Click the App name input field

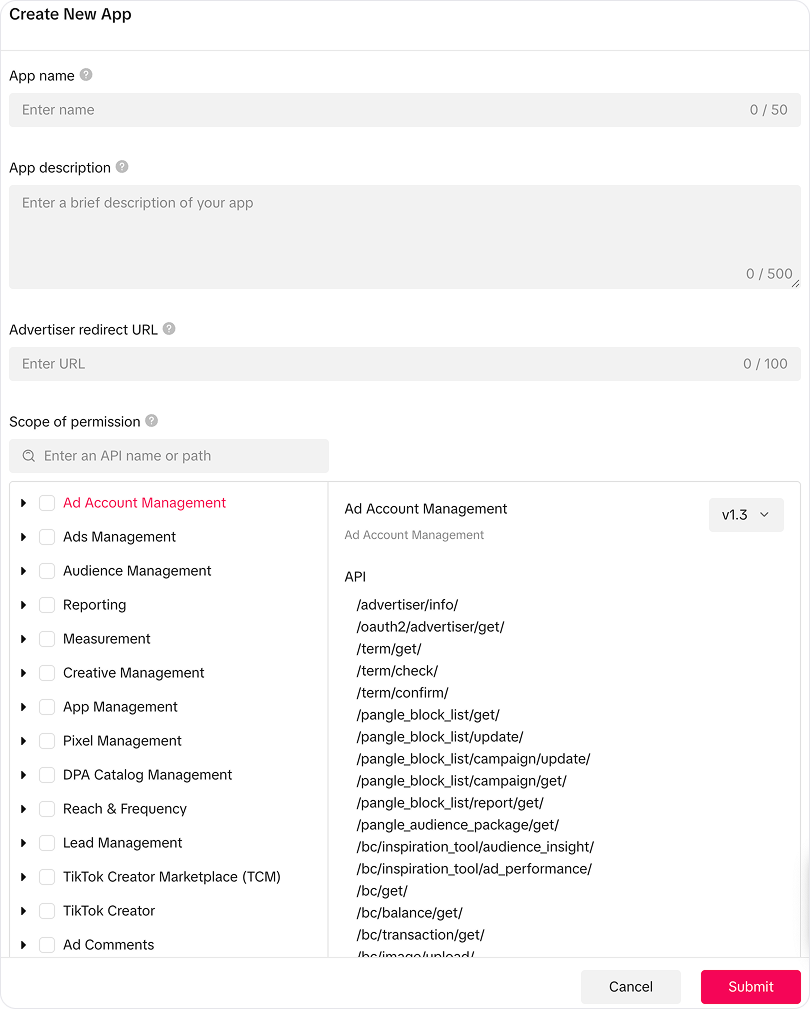[380, 110]
